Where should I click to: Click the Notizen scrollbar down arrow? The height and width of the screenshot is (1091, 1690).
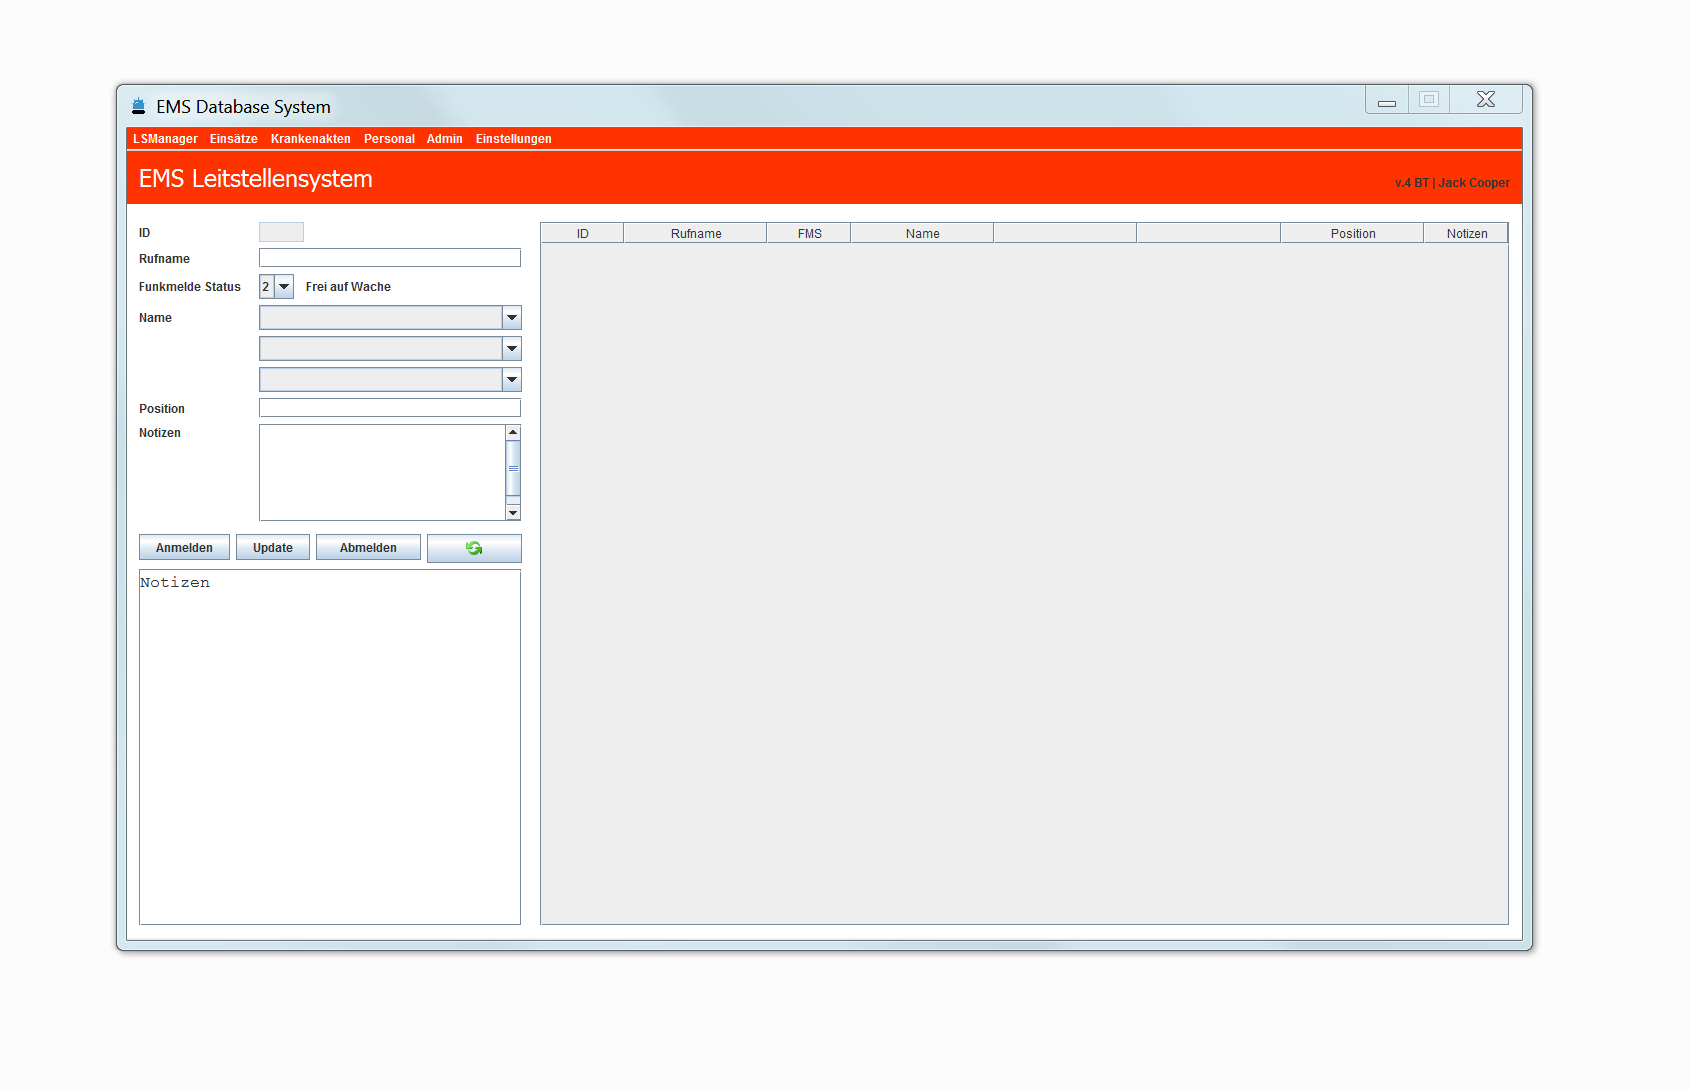coord(513,512)
